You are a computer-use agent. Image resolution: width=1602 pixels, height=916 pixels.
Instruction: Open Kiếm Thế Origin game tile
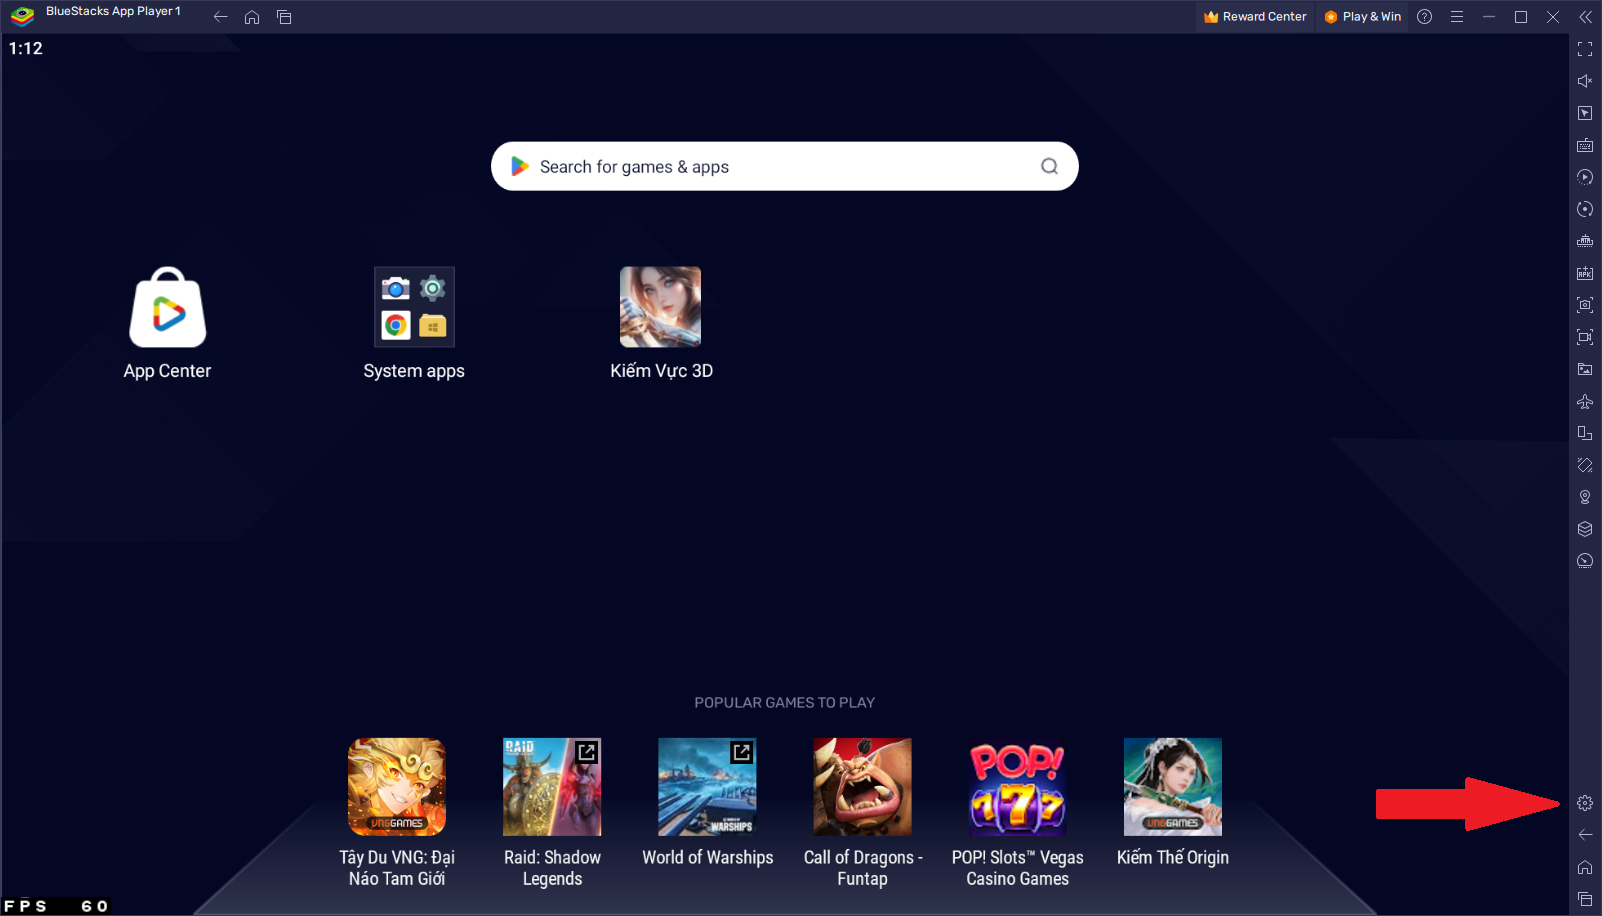[x=1173, y=803]
